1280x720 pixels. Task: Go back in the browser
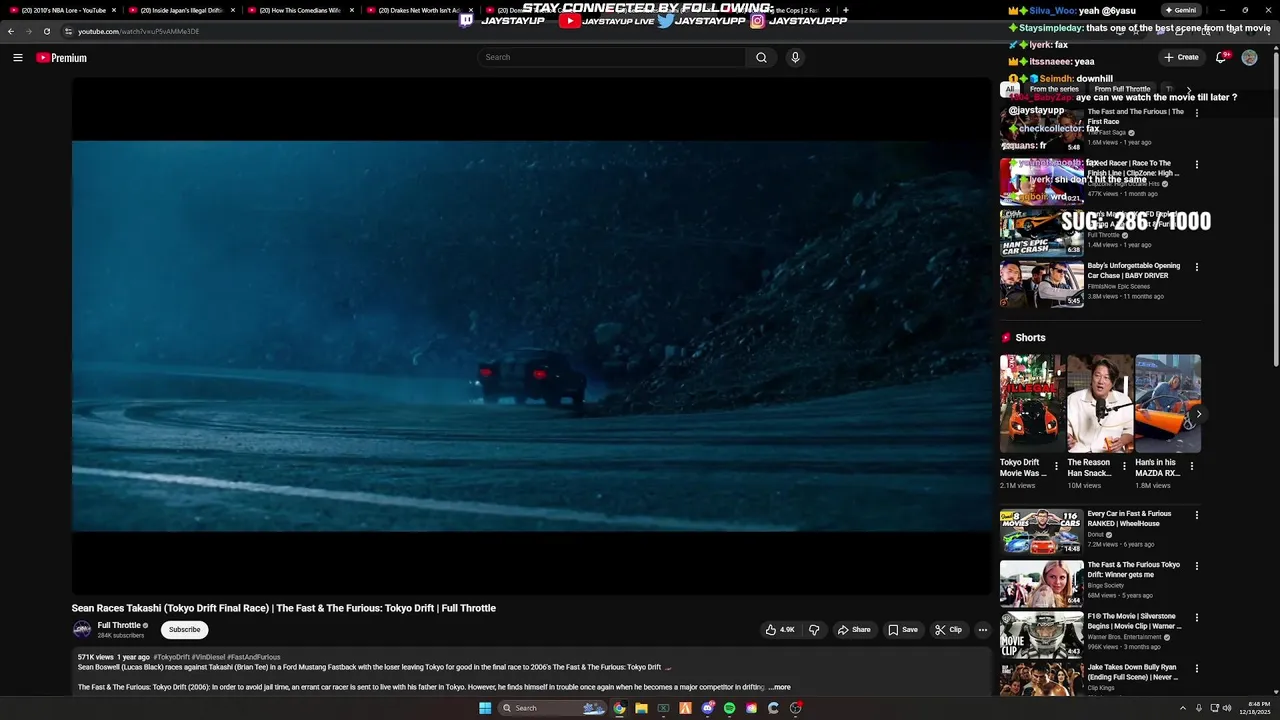tap(11, 31)
